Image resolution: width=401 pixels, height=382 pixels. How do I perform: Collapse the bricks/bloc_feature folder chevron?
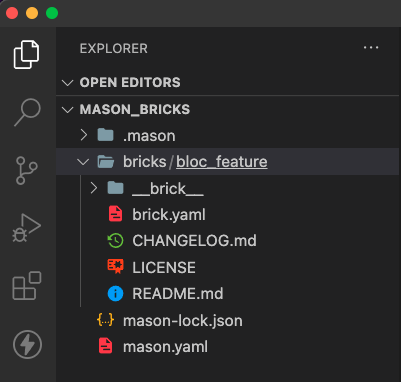(x=83, y=162)
